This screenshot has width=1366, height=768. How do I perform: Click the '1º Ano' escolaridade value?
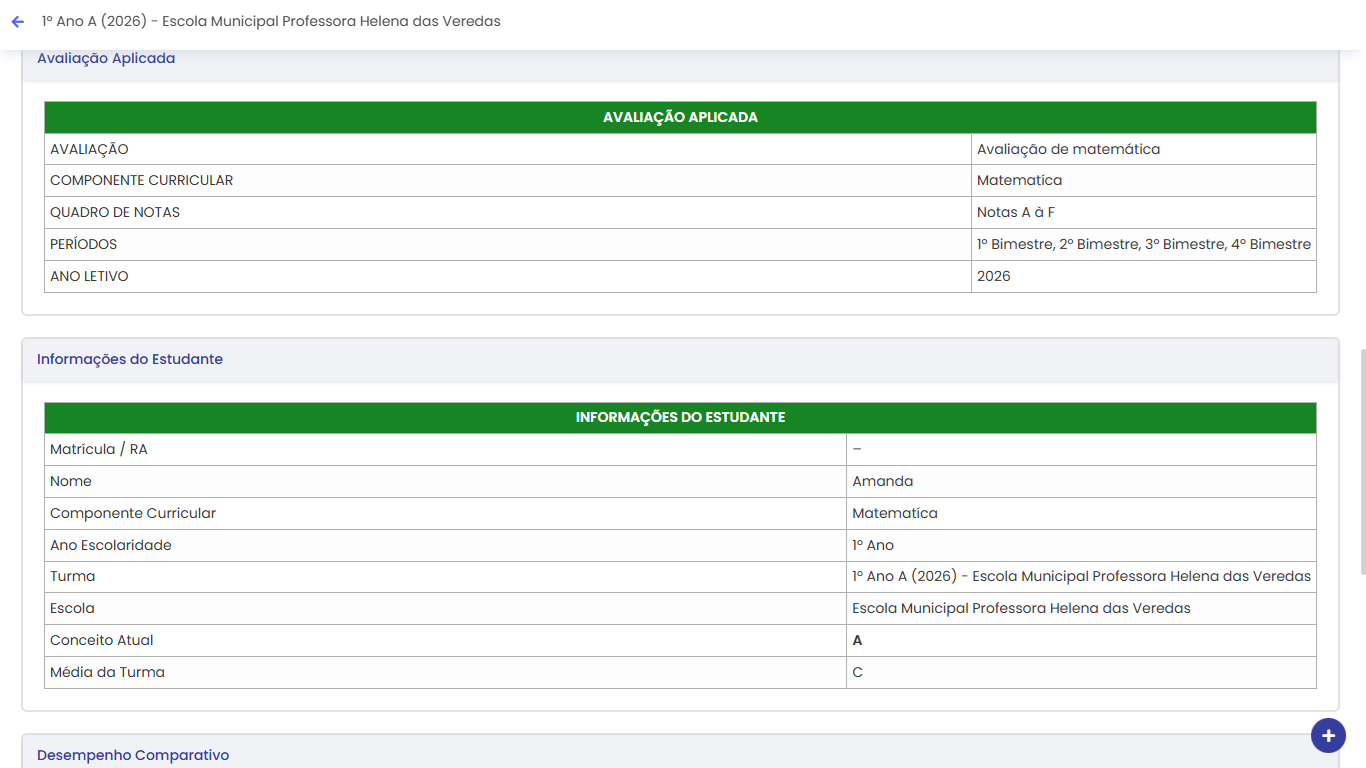pyautogui.click(x=873, y=545)
